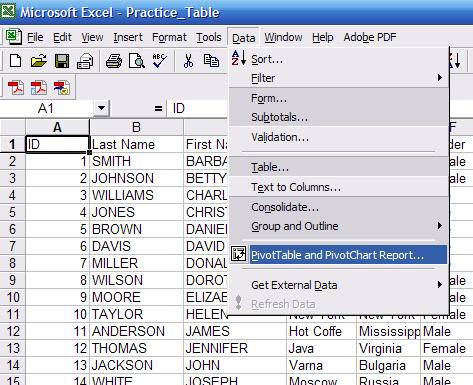Viewport: 473px width, 385px height.
Task: Open the File menu
Action: point(35,37)
